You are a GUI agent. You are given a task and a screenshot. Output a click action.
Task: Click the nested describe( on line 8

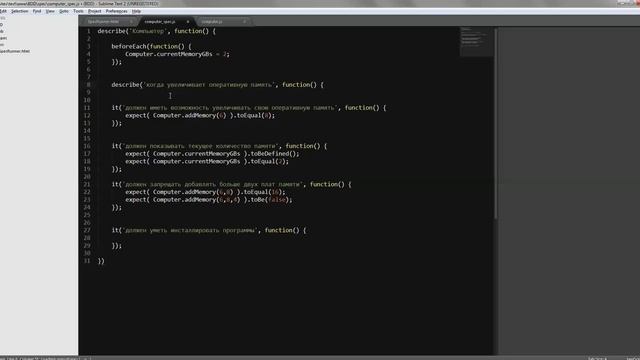click(x=218, y=85)
